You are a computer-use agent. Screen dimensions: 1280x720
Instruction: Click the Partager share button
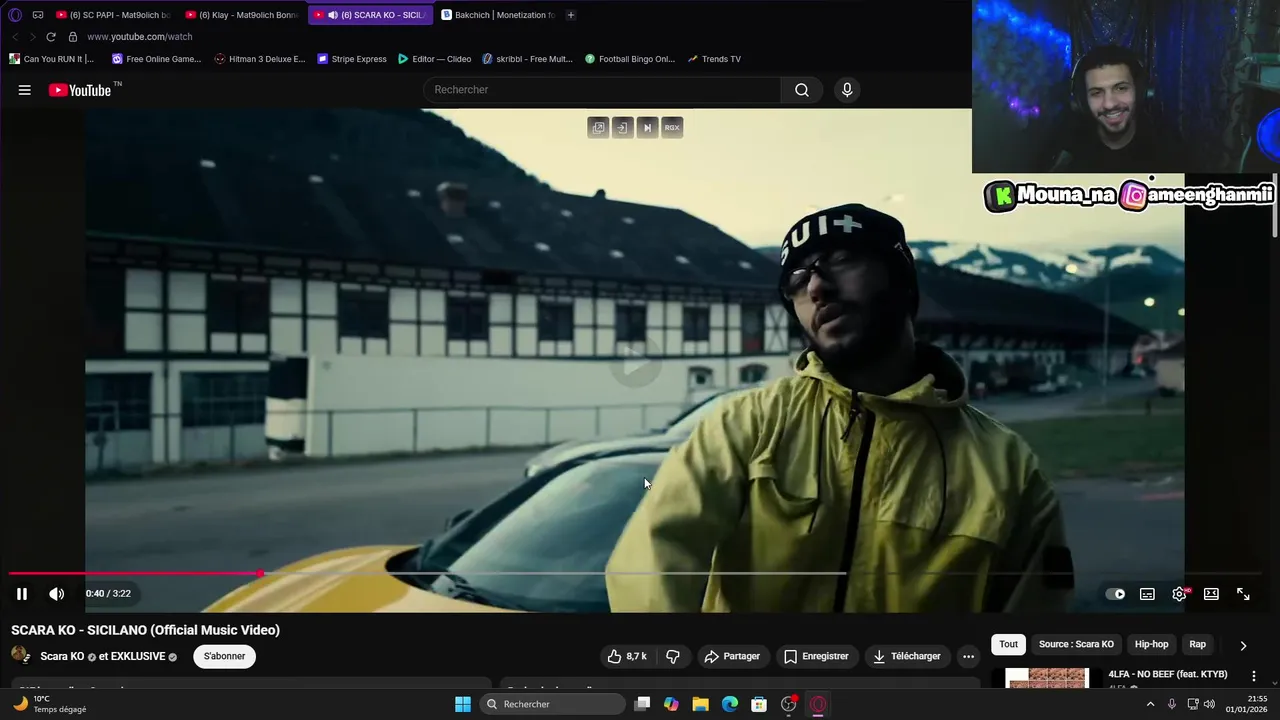click(x=733, y=656)
